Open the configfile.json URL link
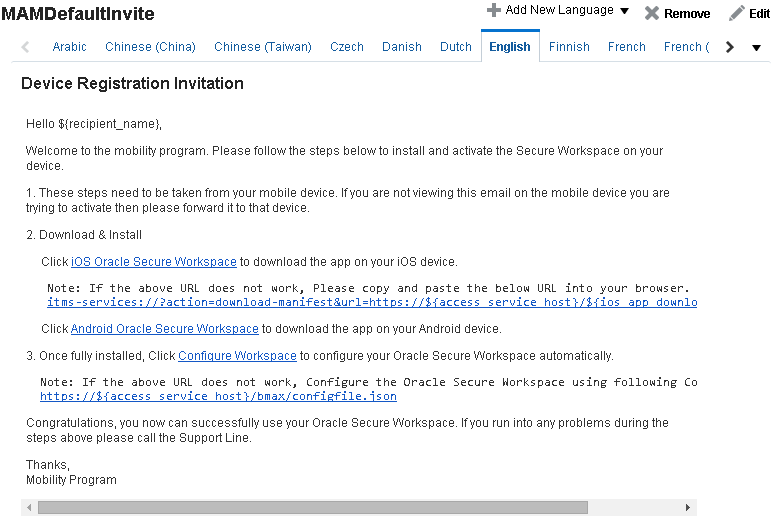The height and width of the screenshot is (520, 774). [219, 397]
